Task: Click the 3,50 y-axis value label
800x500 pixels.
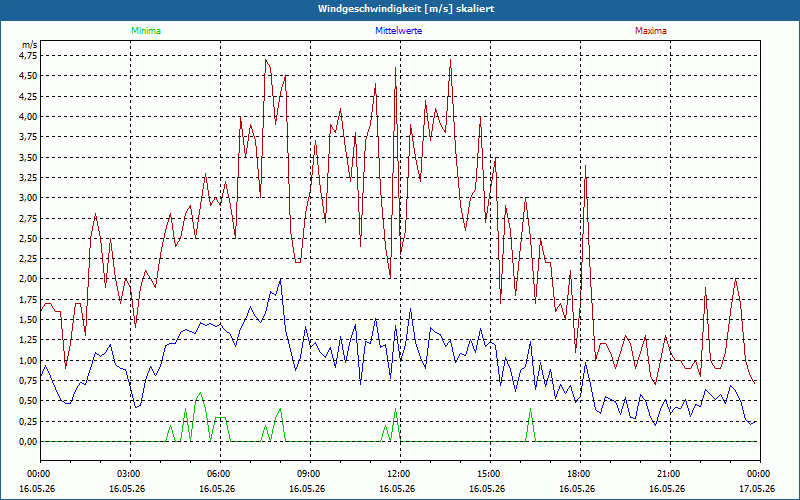Action: pos(28,157)
